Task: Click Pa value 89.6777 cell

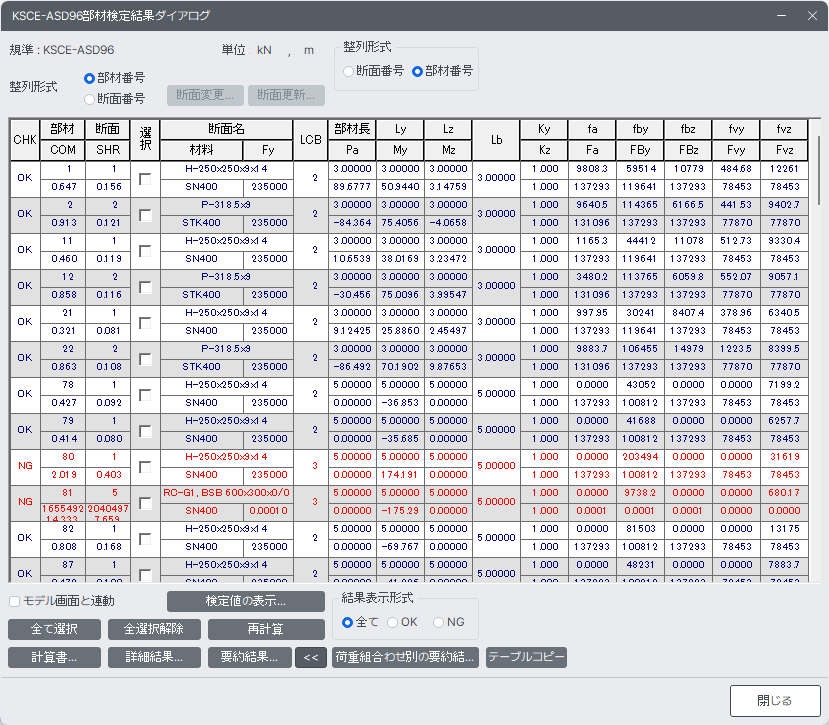Action: (x=352, y=187)
